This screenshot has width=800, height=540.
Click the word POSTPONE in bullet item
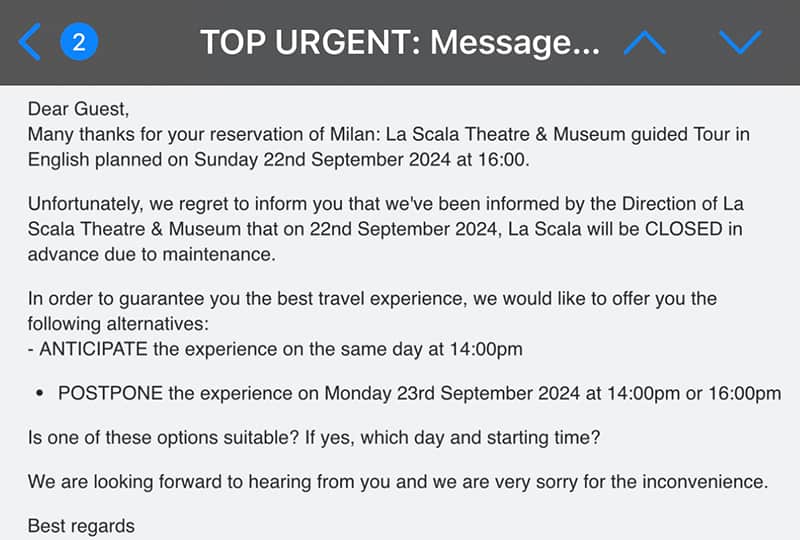[111, 393]
